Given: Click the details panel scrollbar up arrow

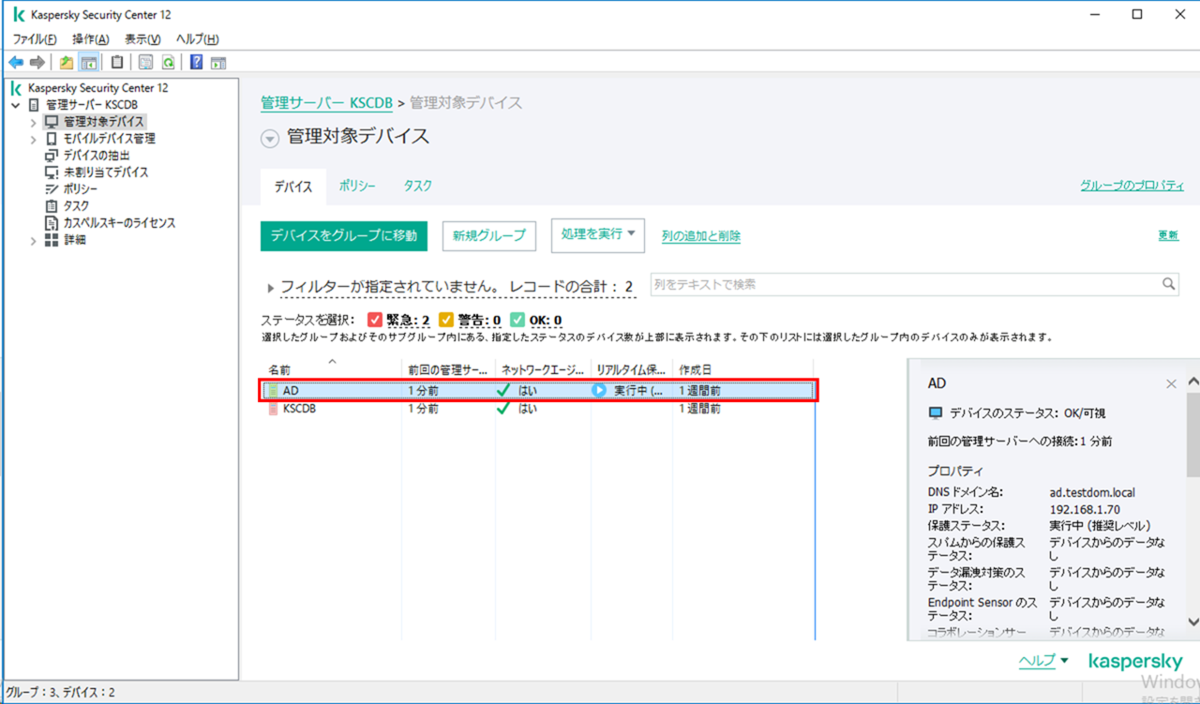Looking at the screenshot, I should tap(1192, 382).
